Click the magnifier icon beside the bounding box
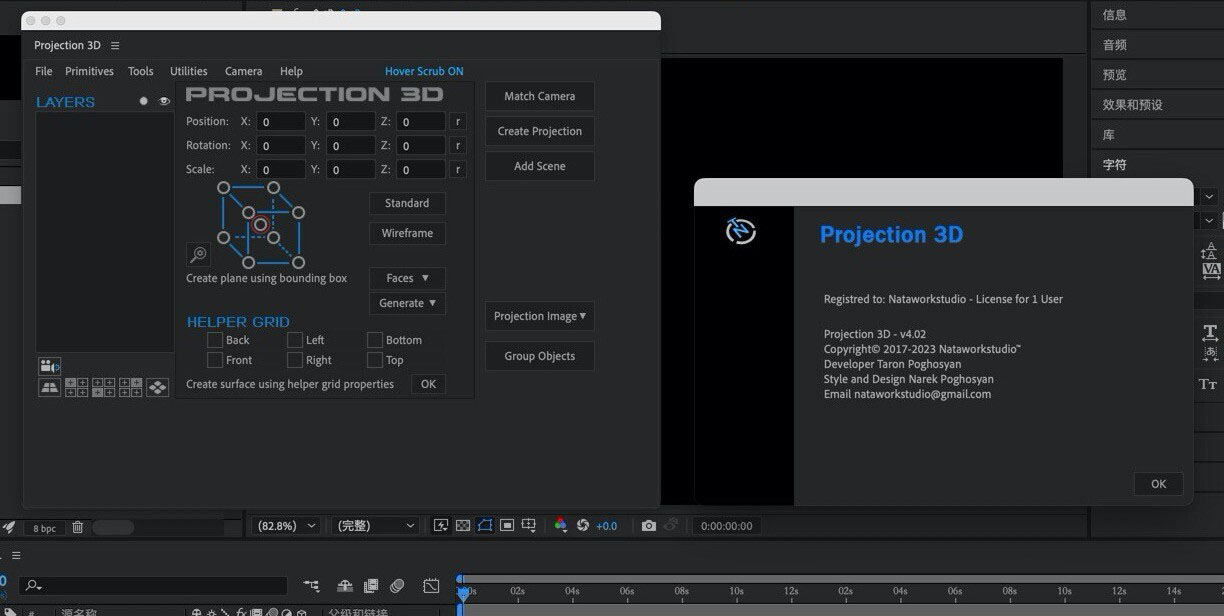1224x616 pixels. click(198, 255)
